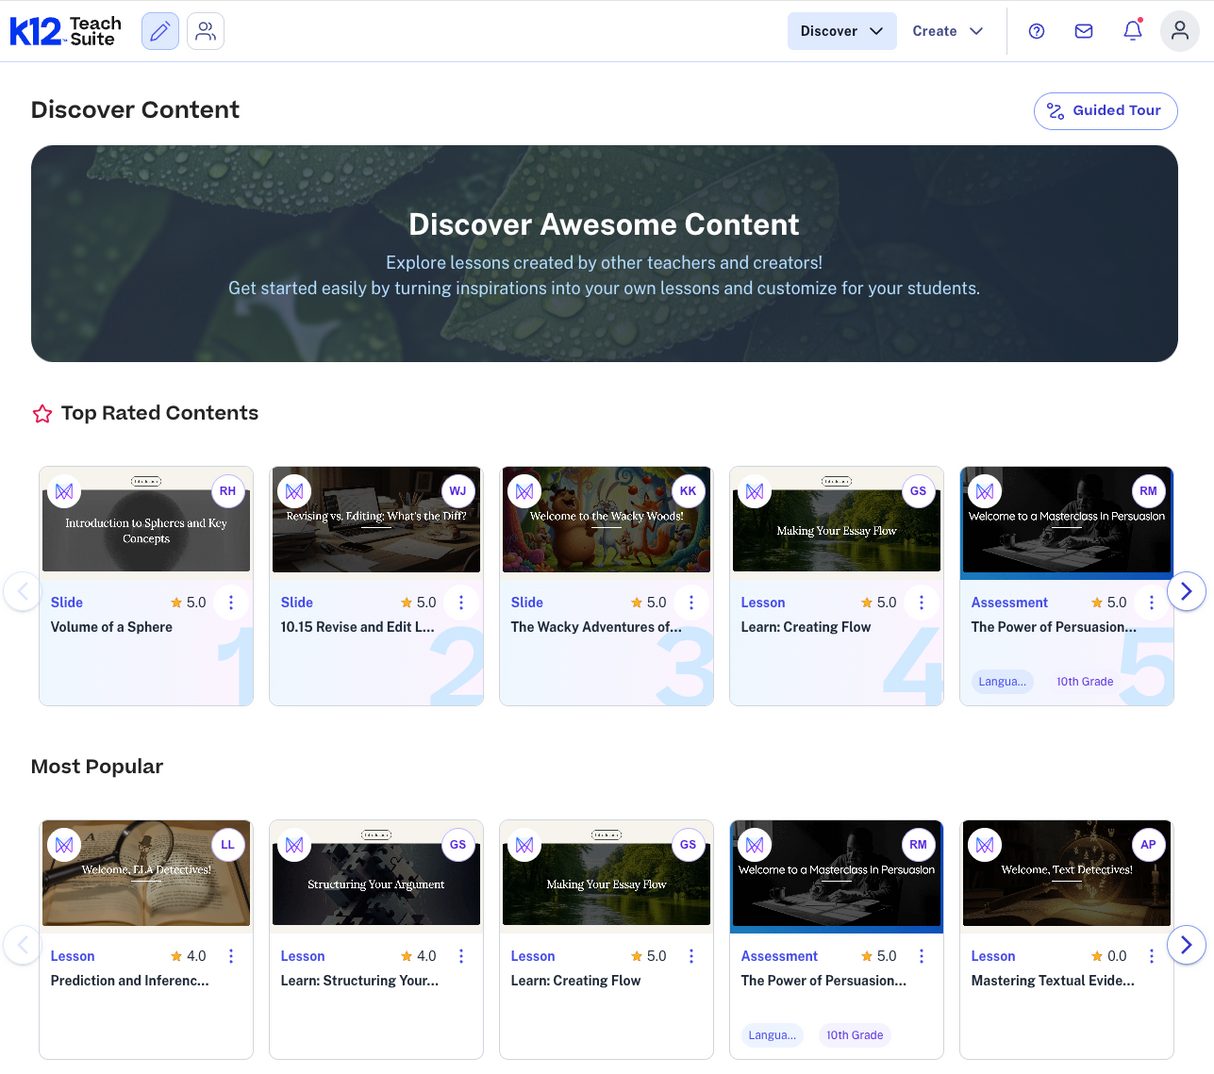Advance the Top Rated Contents carousel arrow
The image size is (1214, 1074).
[1187, 591]
